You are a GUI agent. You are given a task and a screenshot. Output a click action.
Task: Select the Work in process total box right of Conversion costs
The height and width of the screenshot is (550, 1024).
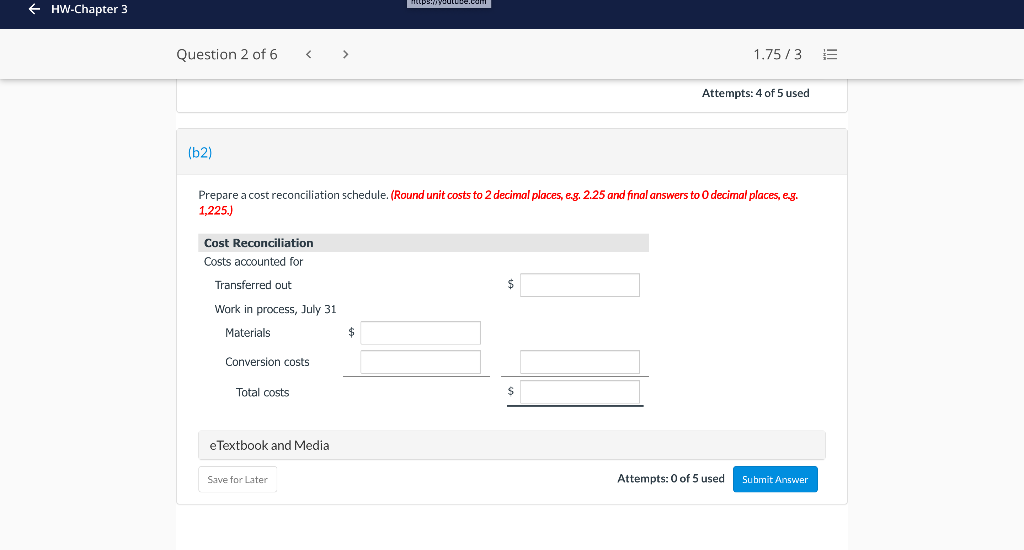(580, 362)
